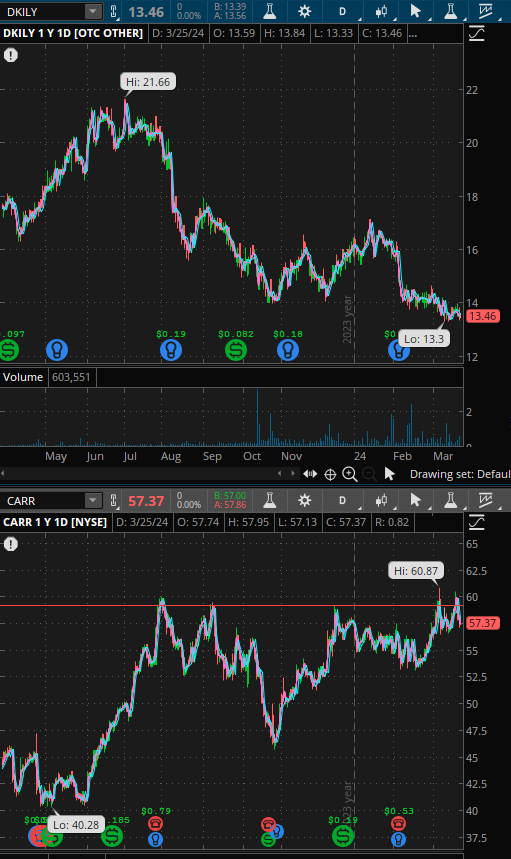Open Patterns flask menu before DKILY chart-line icon
Screen dimensions: 511x859
(x=450, y=11)
